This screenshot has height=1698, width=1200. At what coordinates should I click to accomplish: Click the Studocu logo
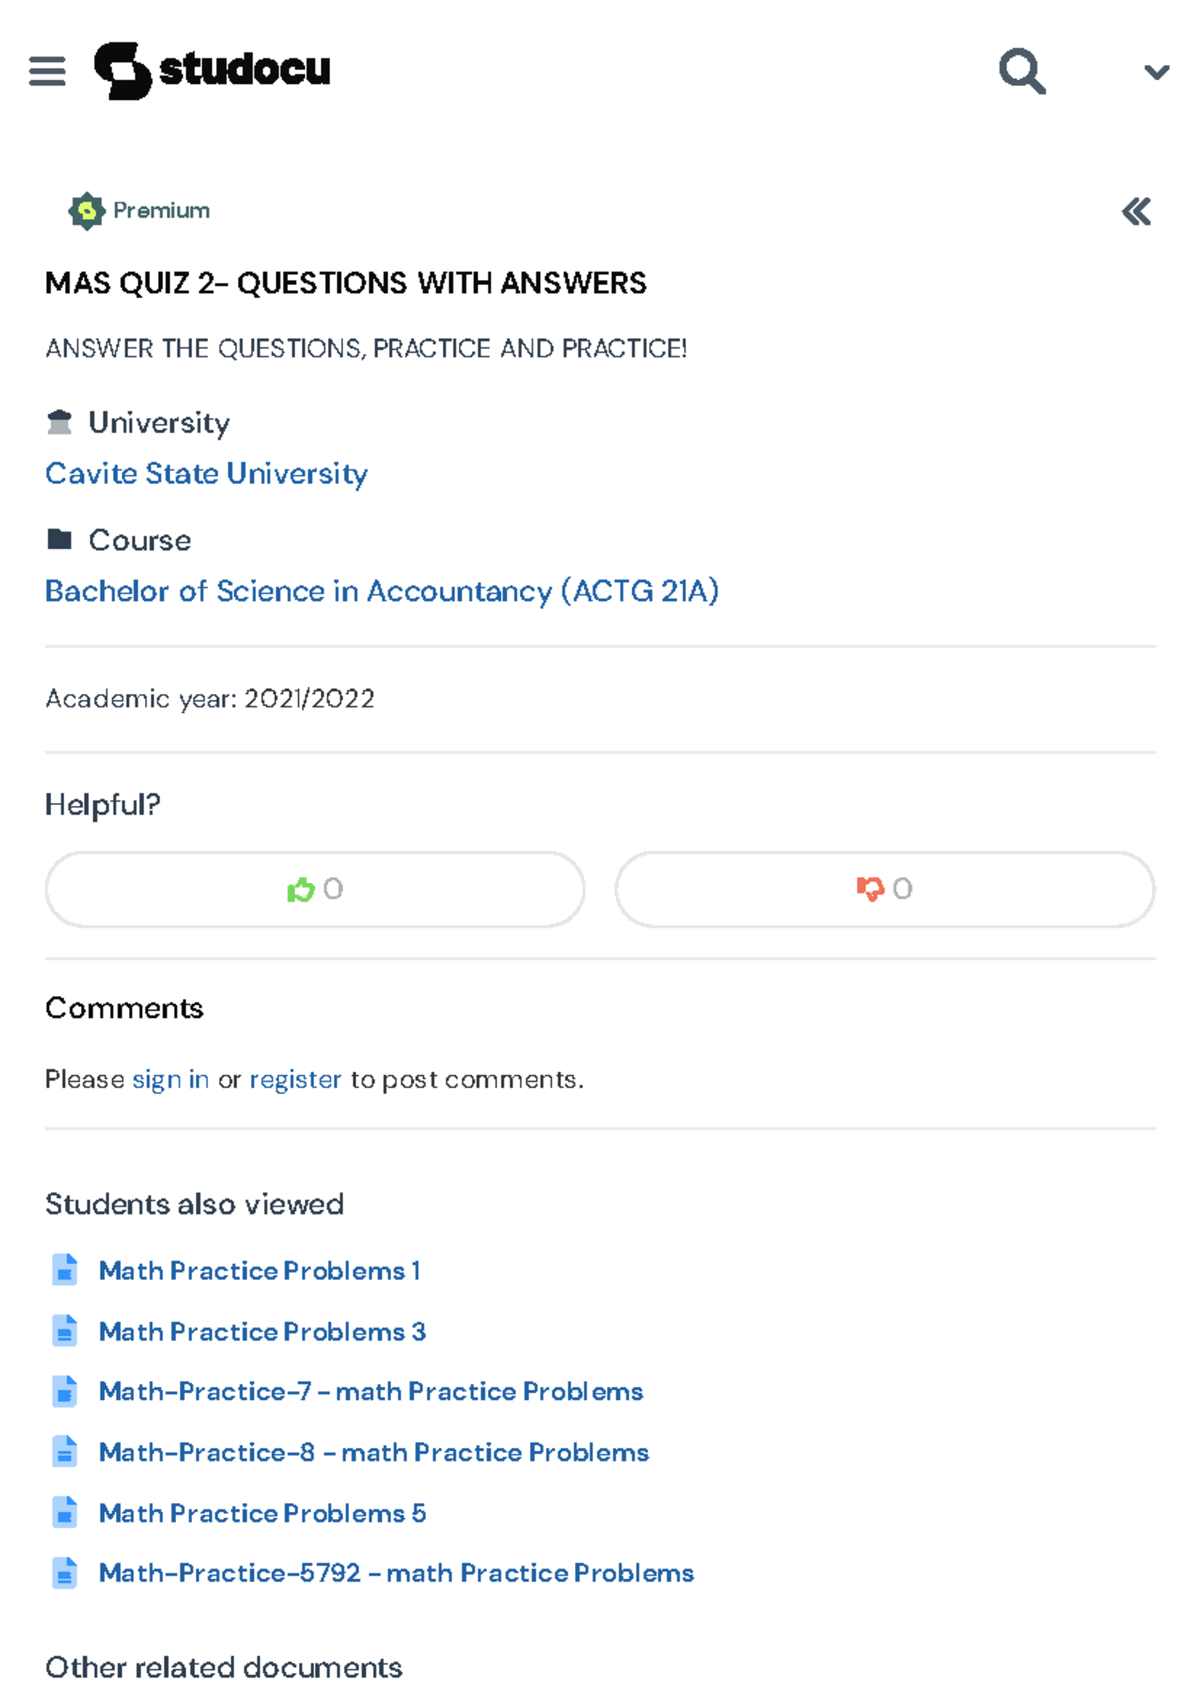click(215, 70)
